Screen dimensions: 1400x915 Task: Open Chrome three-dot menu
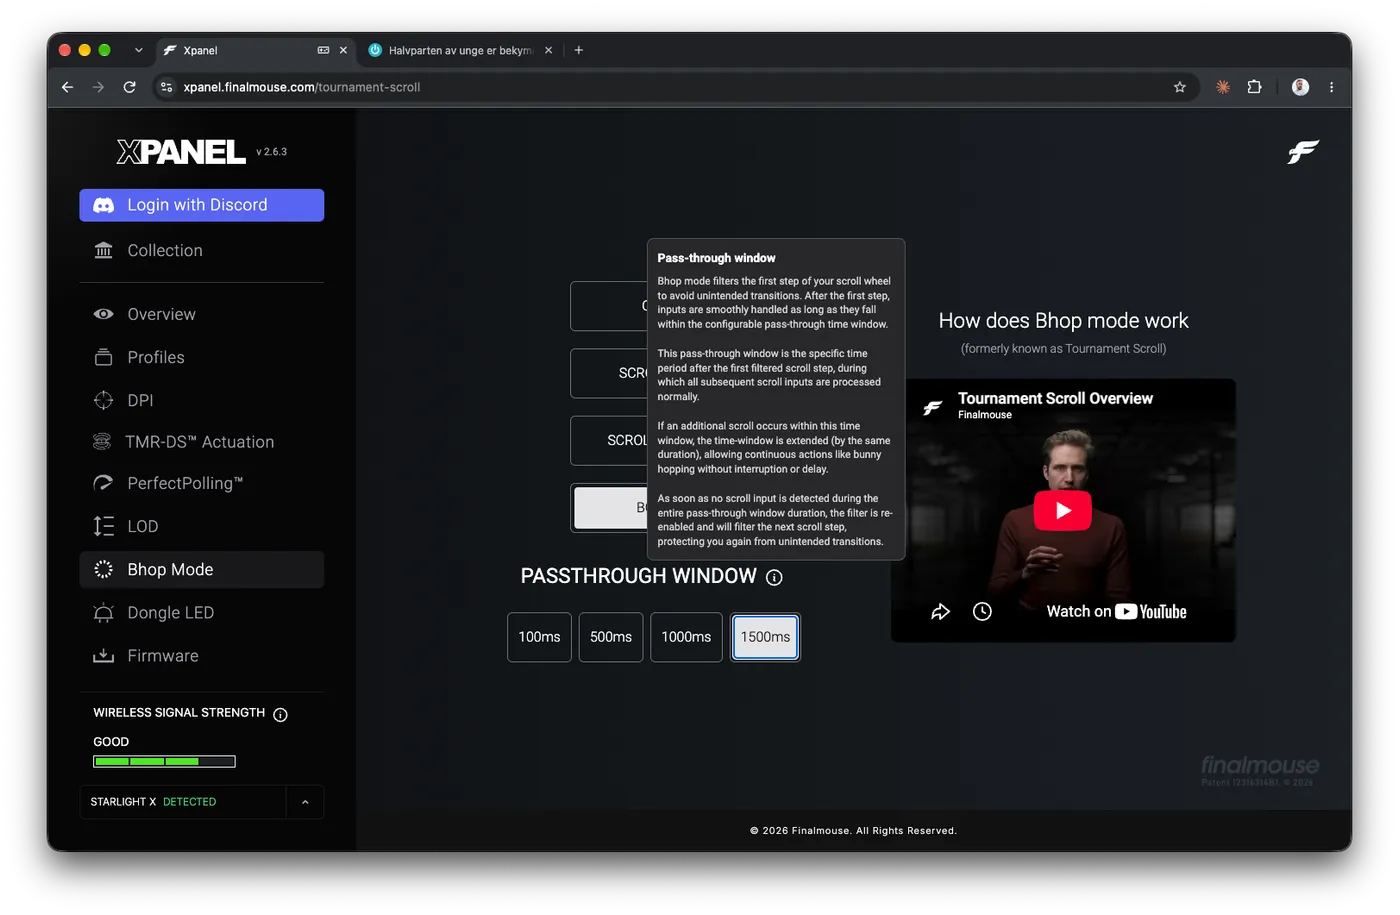(x=1331, y=87)
